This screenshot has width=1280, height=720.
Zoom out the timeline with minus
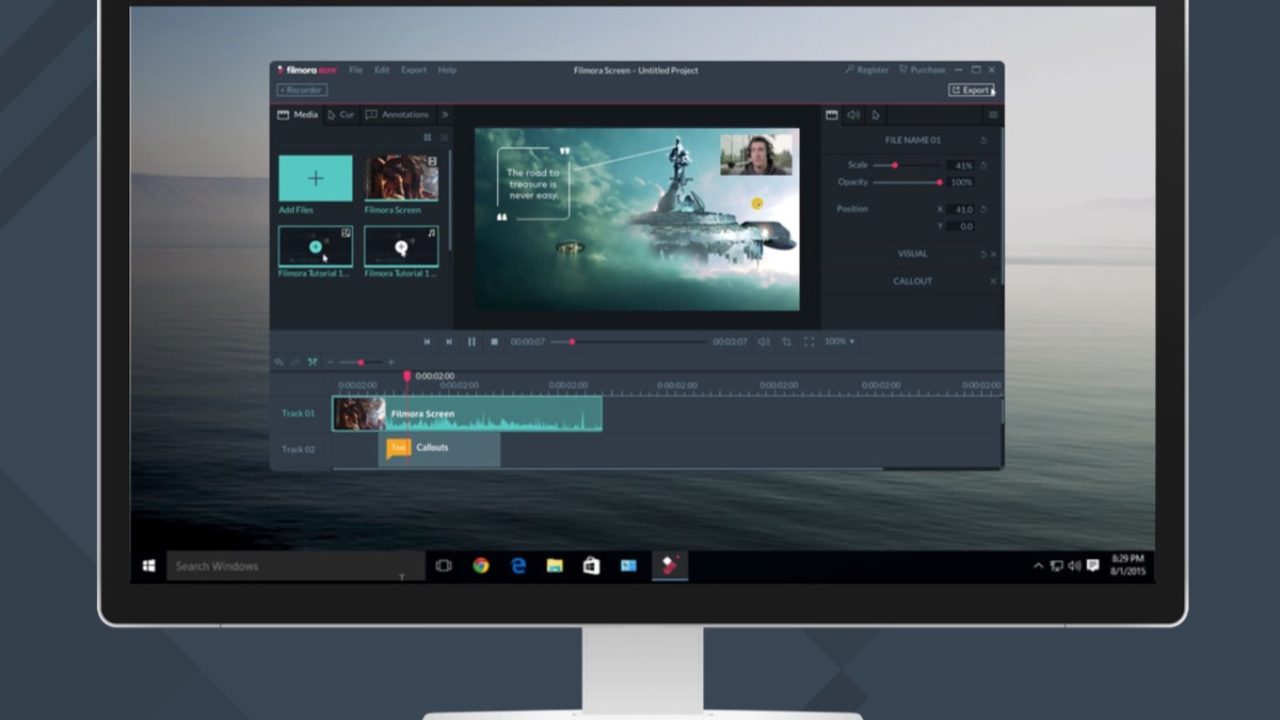(x=330, y=362)
